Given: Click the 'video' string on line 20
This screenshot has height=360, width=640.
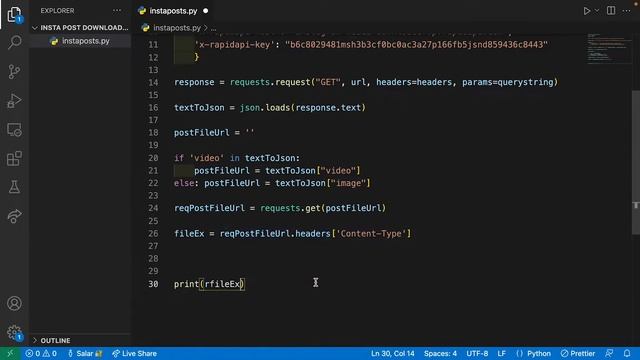Looking at the screenshot, I should point(207,158).
